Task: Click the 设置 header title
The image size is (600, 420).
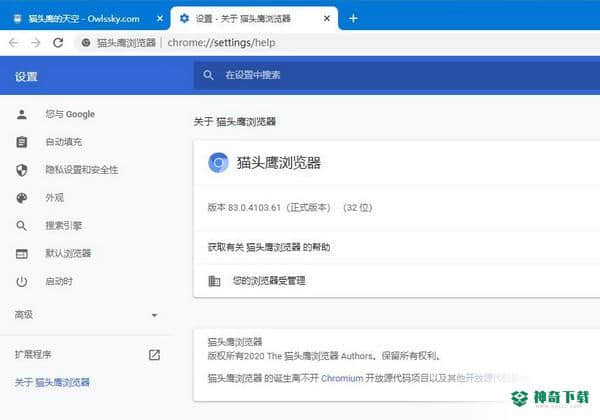Action: click(26, 77)
